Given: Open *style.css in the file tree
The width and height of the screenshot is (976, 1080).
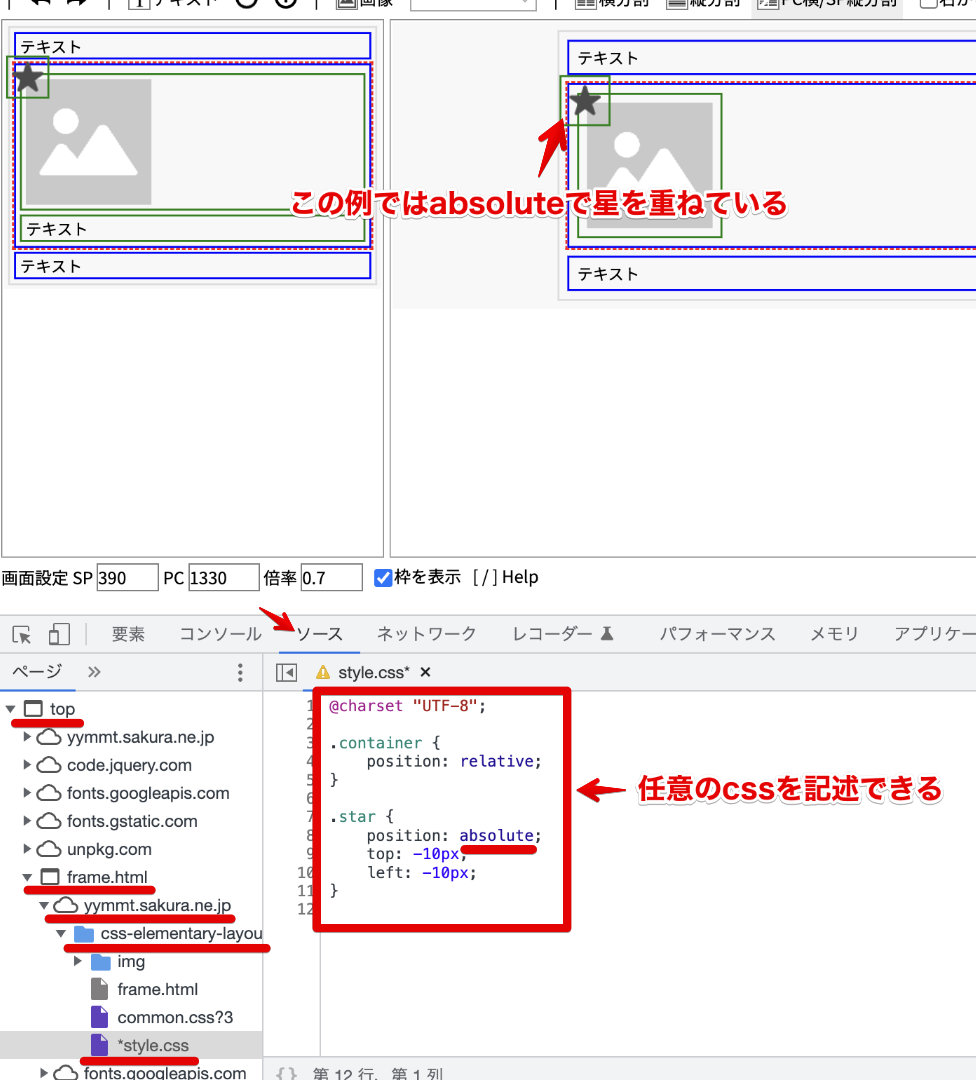Looking at the screenshot, I should (153, 1046).
